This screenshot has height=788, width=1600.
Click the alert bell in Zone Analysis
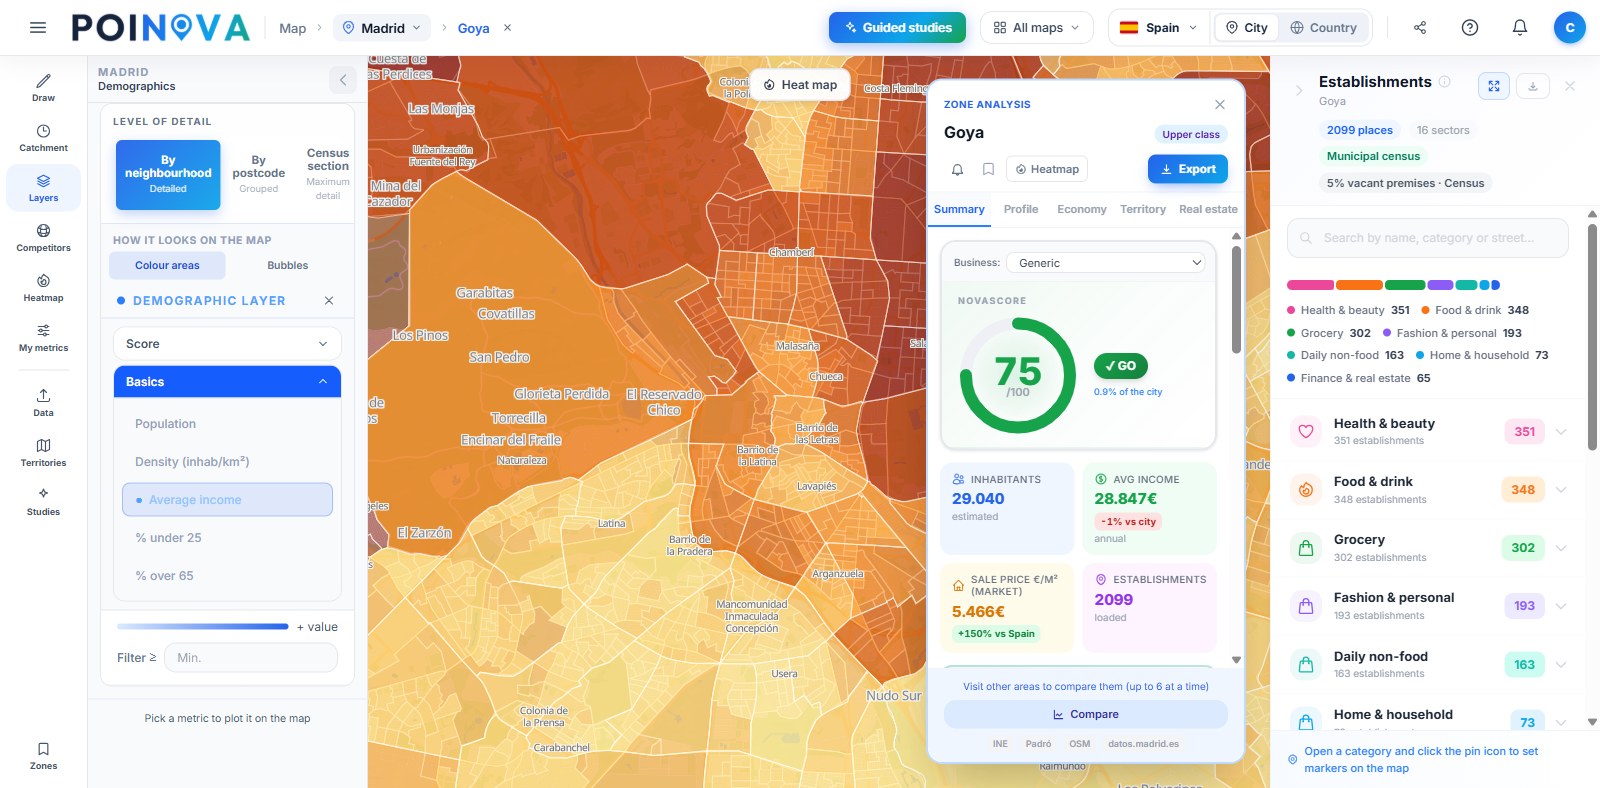(957, 169)
